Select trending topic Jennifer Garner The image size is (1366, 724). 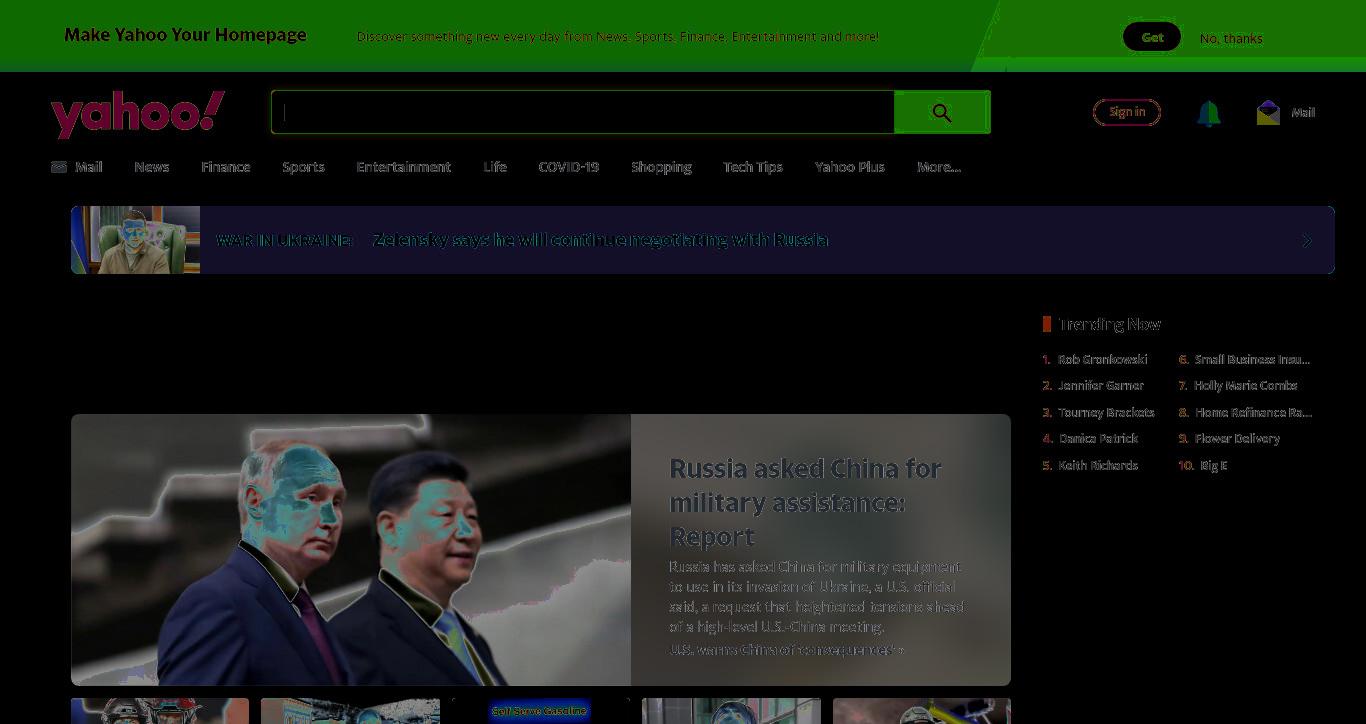1101,385
